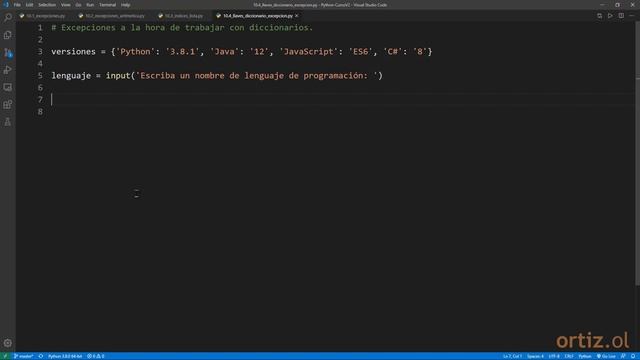The height and width of the screenshot is (360, 640).
Task: Open More Actions ellipsis in editor toolbar
Action: (631, 16)
